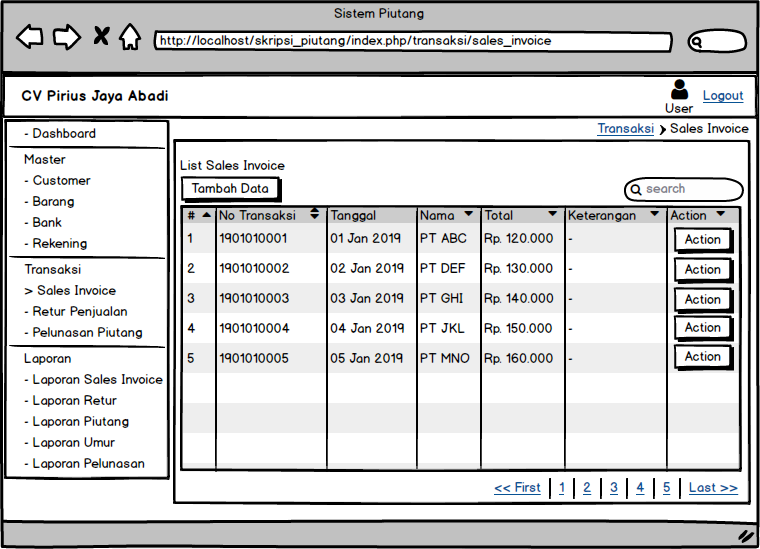Click the Transaksi section heading in sidebar
Viewport: 760px width, 549px height.
point(53,269)
